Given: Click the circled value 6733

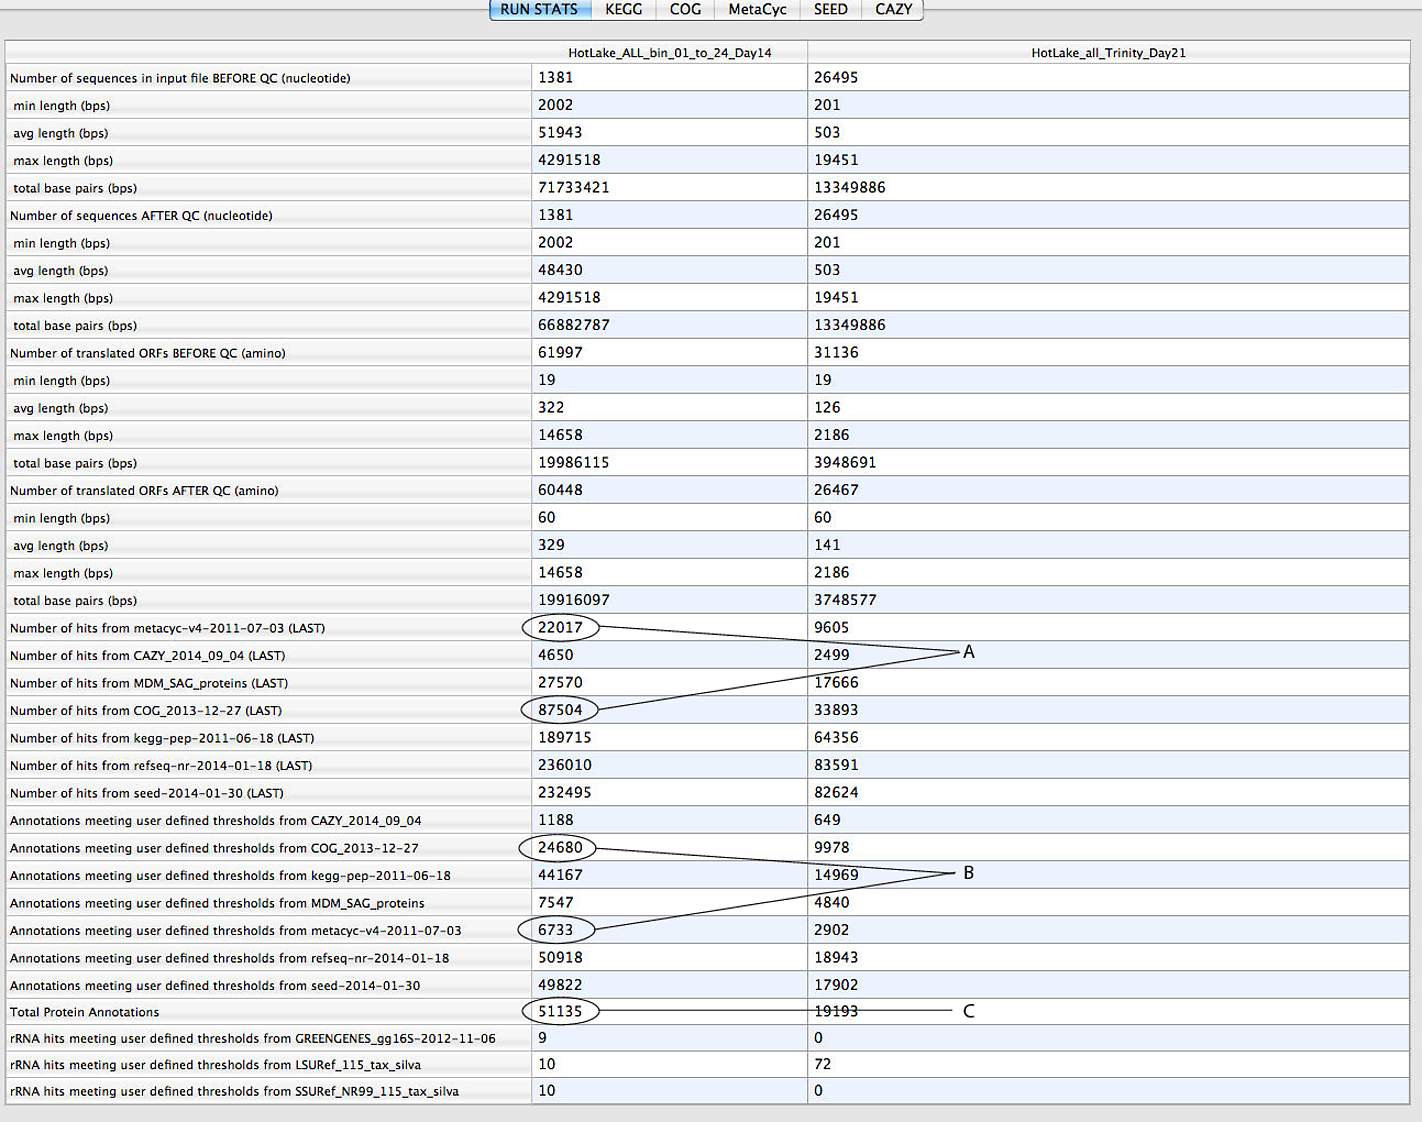Looking at the screenshot, I should (556, 931).
